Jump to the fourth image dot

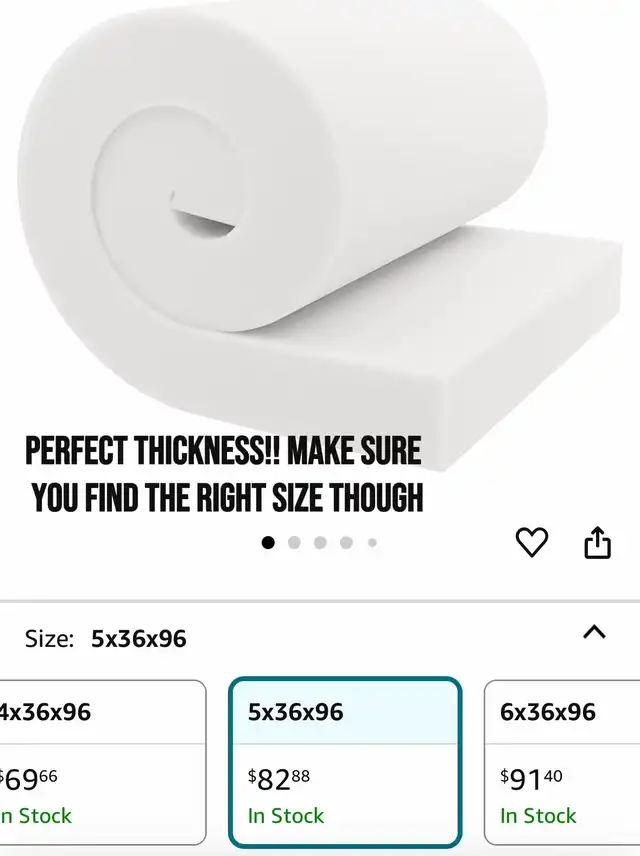346,543
